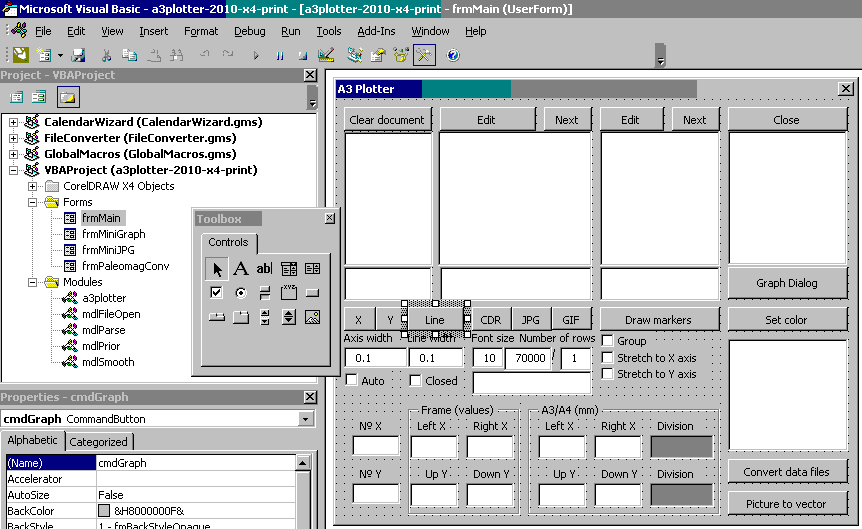862x529 pixels.
Task: Select the Alphabetic properties tab
Action: (x=32, y=440)
